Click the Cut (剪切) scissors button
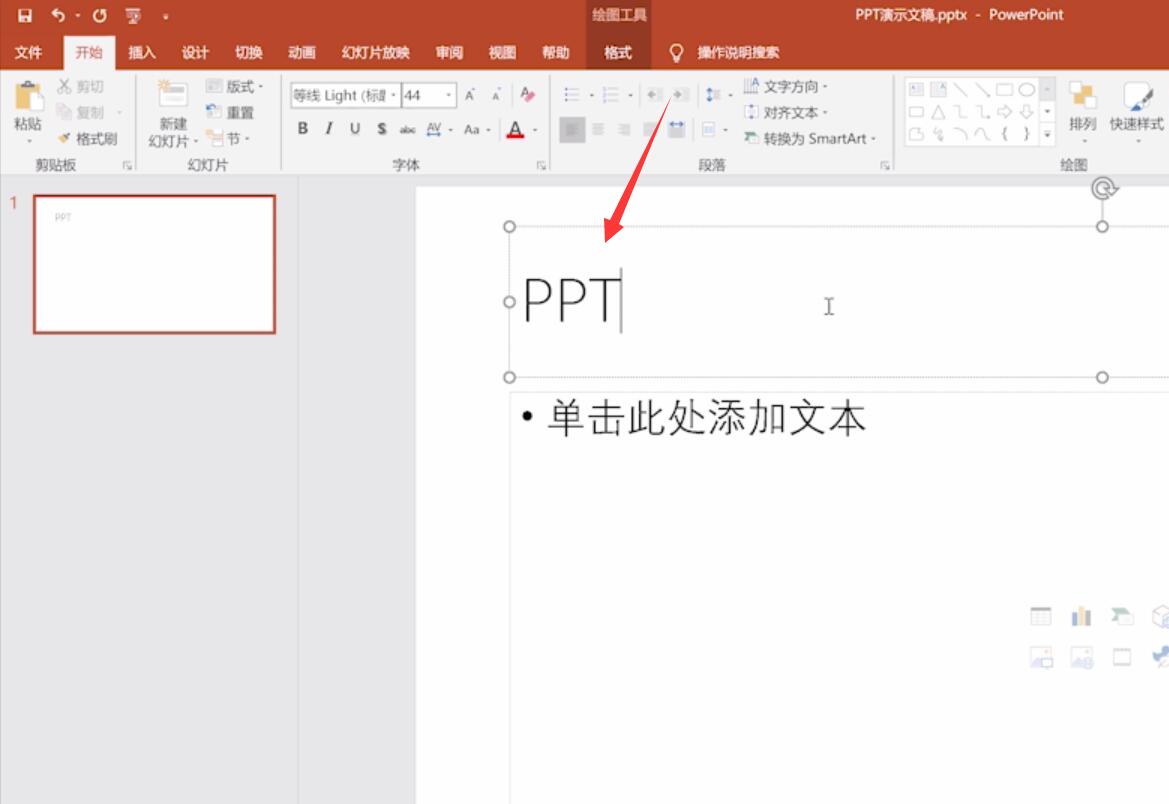 [81, 87]
